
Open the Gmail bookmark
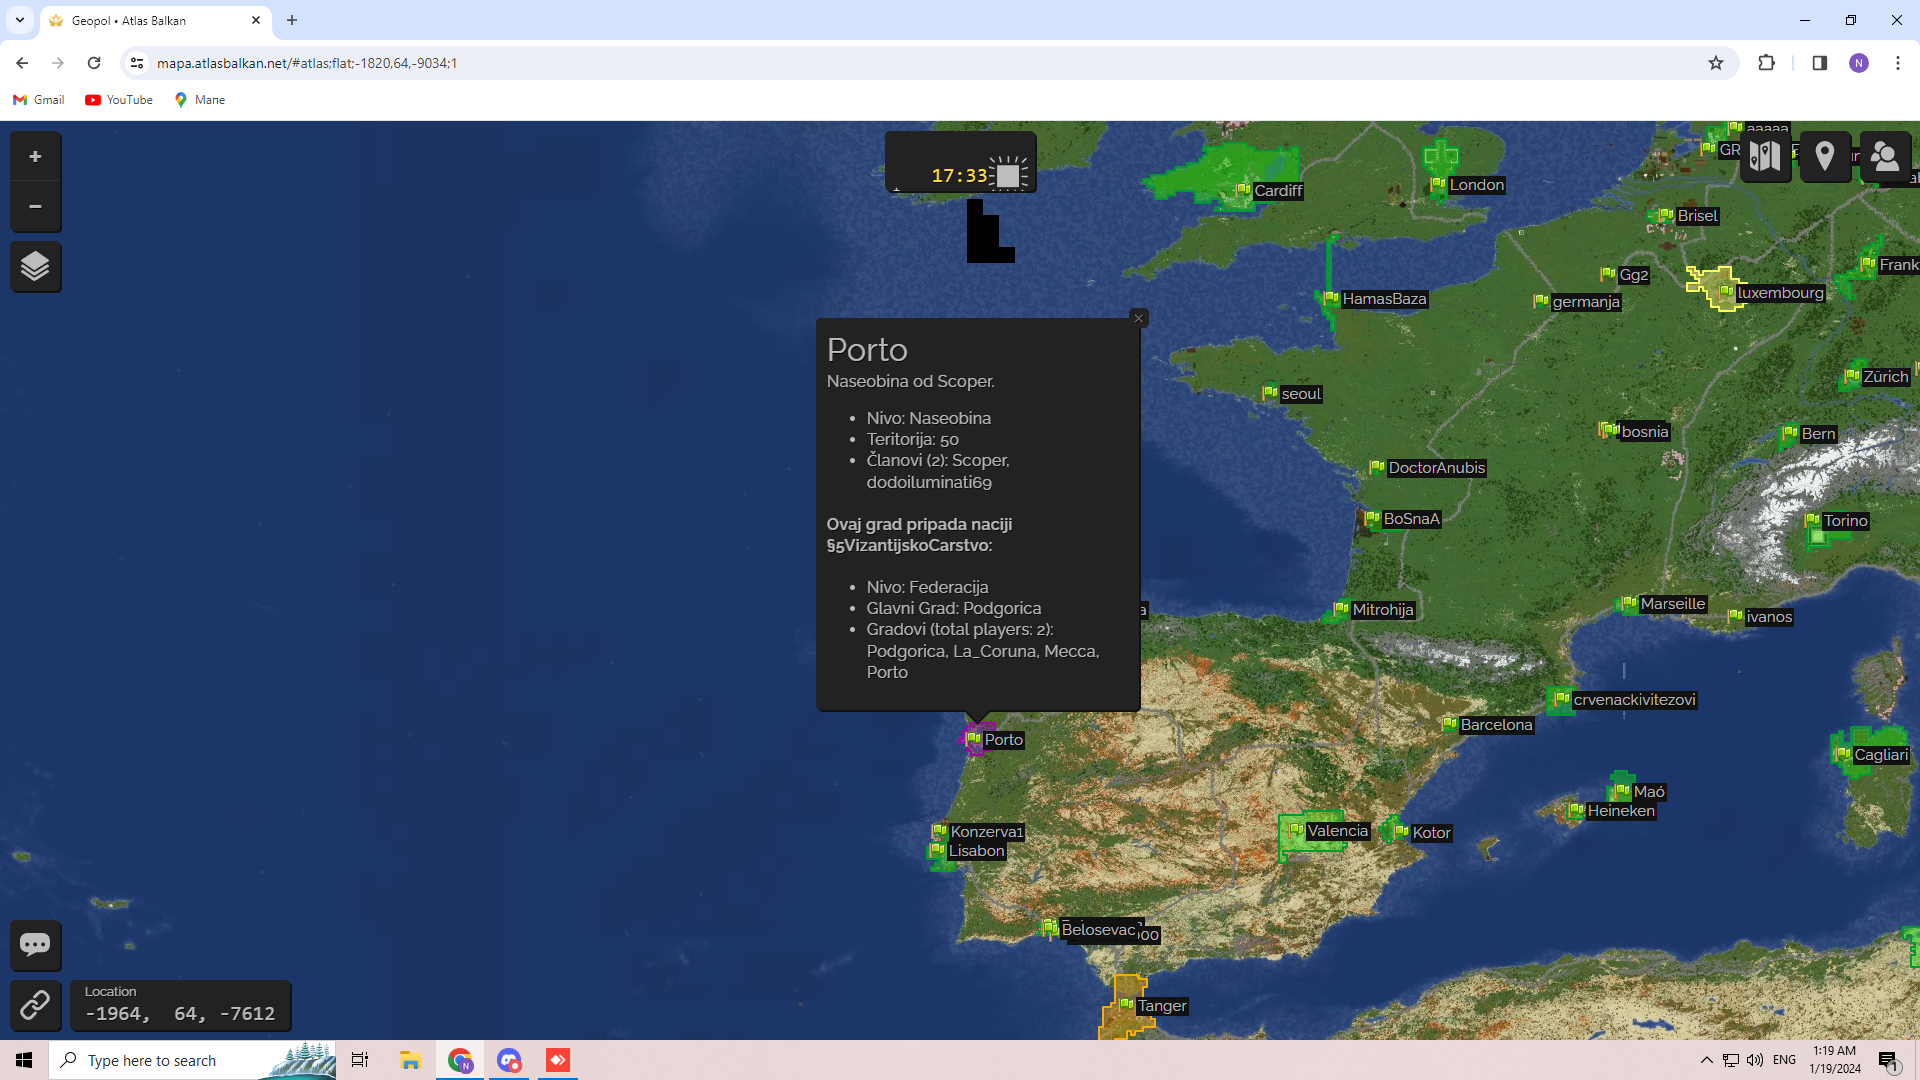pyautogui.click(x=38, y=100)
